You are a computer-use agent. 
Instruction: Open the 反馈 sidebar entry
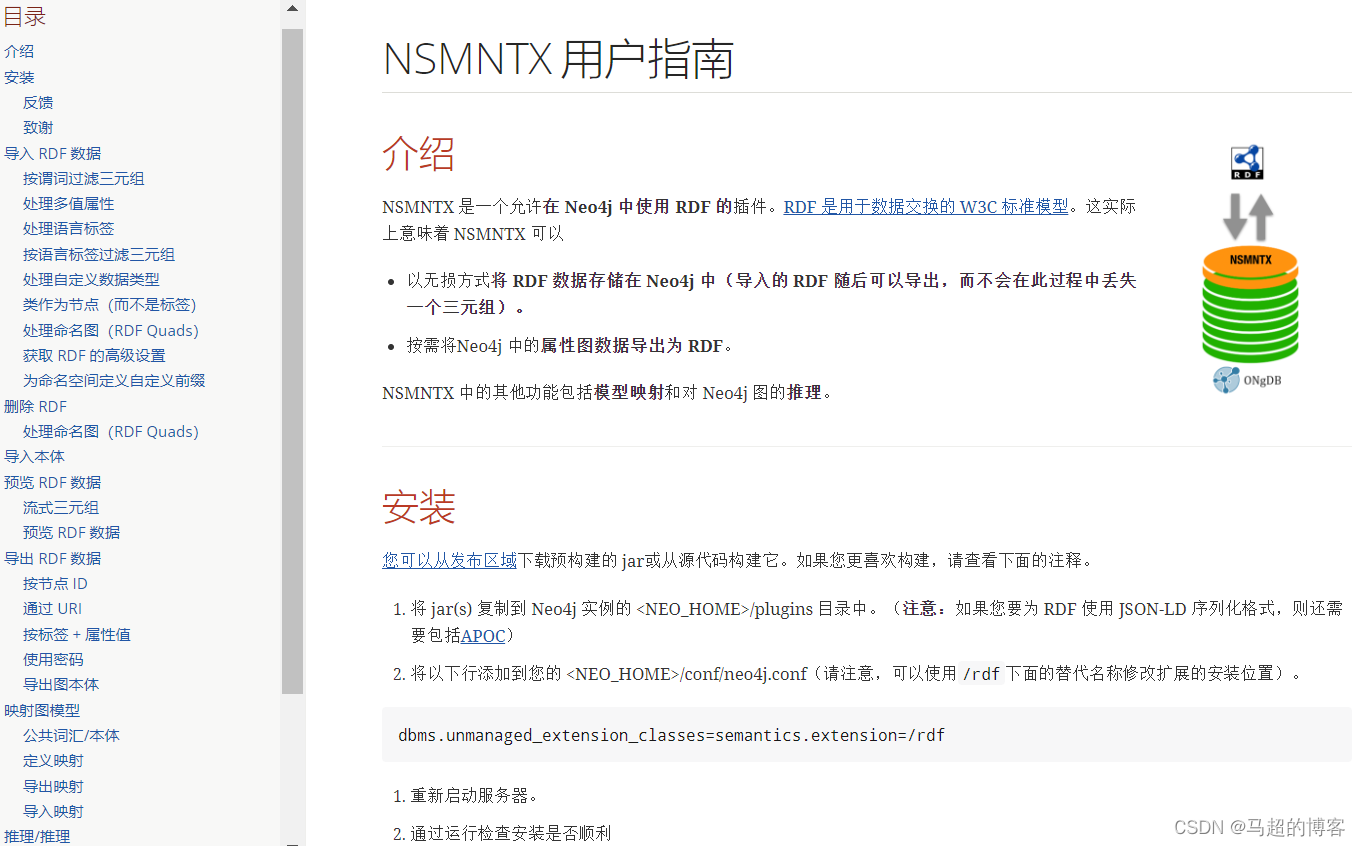(38, 102)
